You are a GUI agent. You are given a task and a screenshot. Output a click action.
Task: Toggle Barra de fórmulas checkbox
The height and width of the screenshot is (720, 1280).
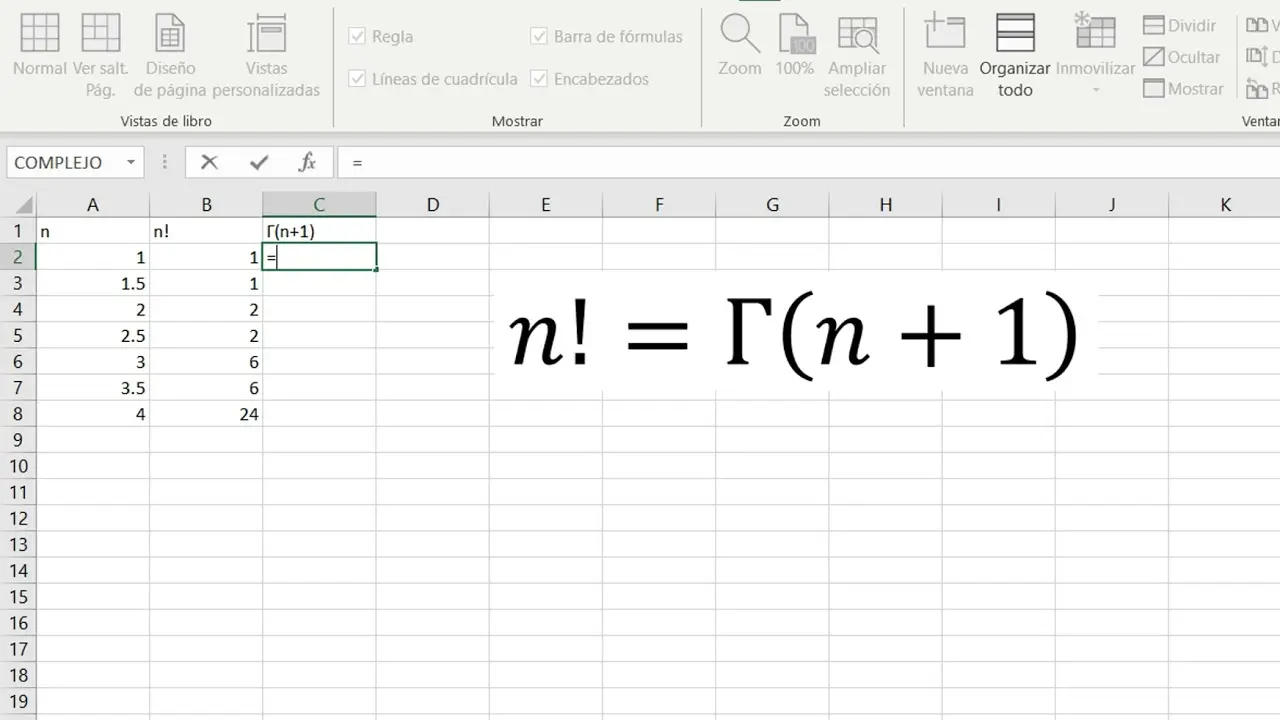[539, 37]
